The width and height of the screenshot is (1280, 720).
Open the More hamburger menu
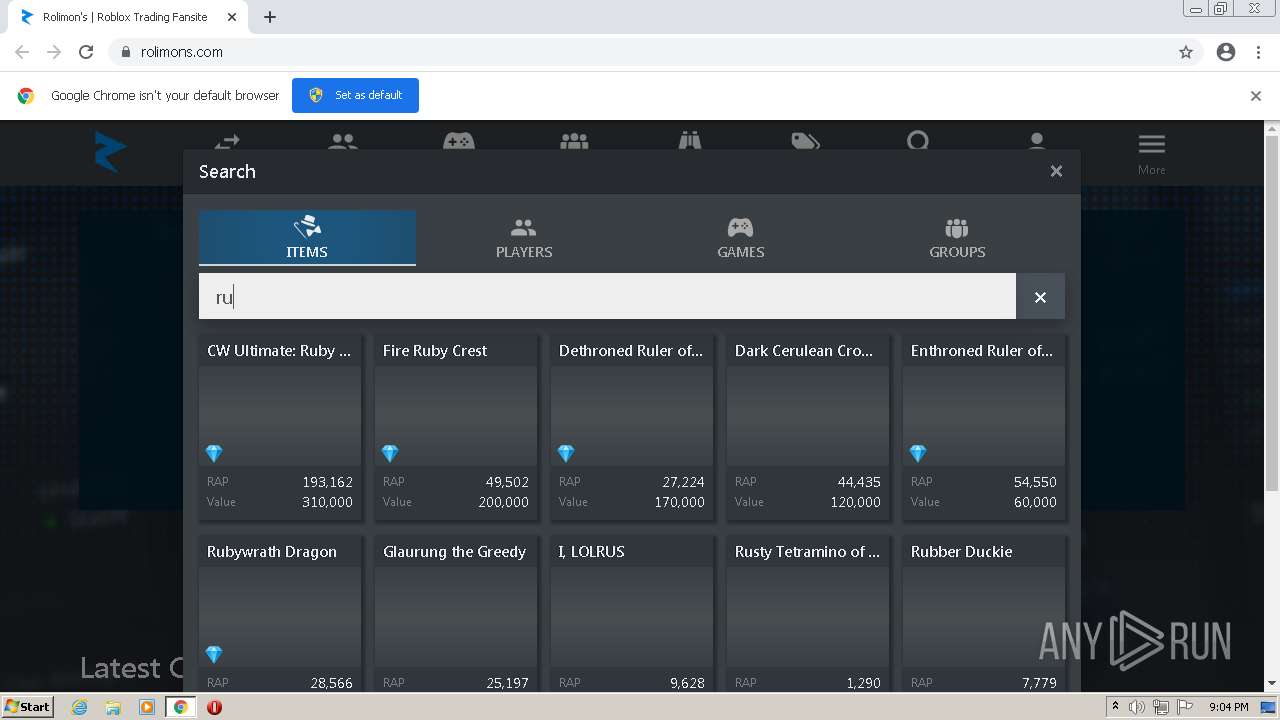(x=1151, y=153)
